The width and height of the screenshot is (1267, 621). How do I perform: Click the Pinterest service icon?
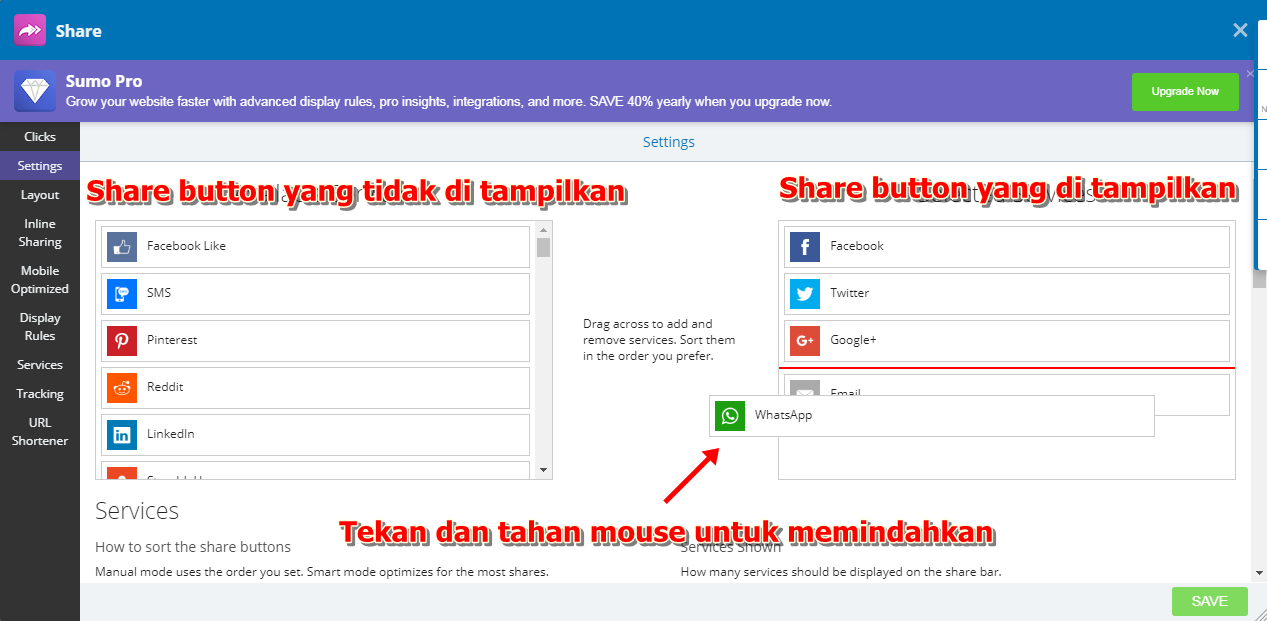point(122,340)
